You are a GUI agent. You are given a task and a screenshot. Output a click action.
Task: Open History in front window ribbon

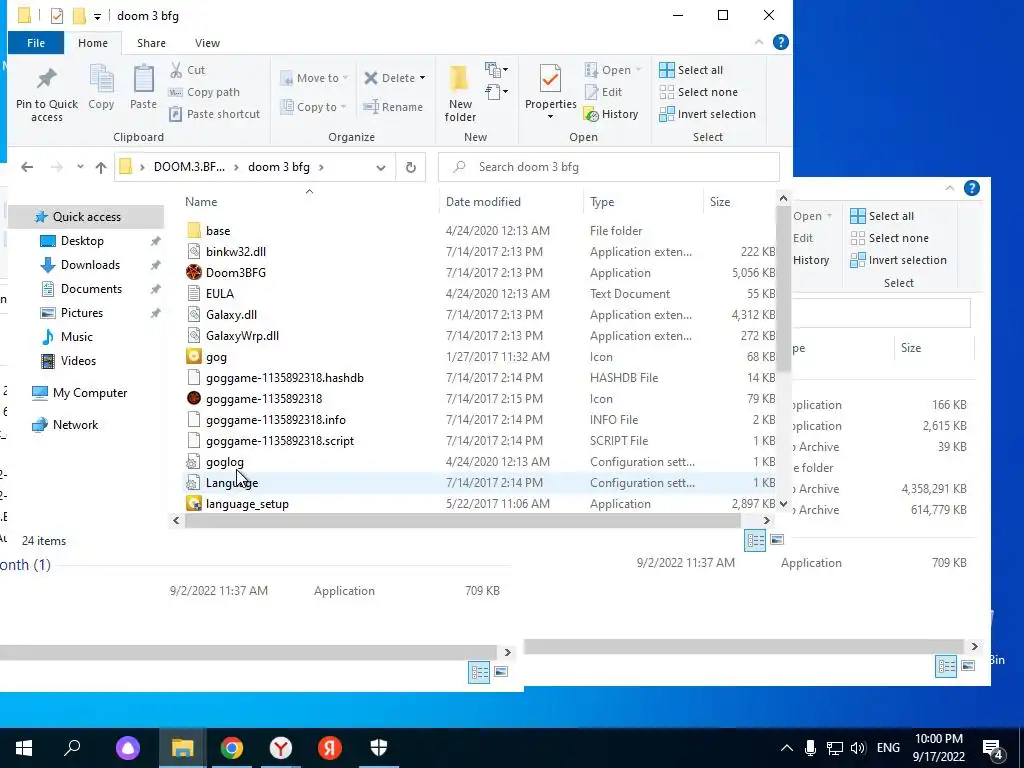pos(611,114)
